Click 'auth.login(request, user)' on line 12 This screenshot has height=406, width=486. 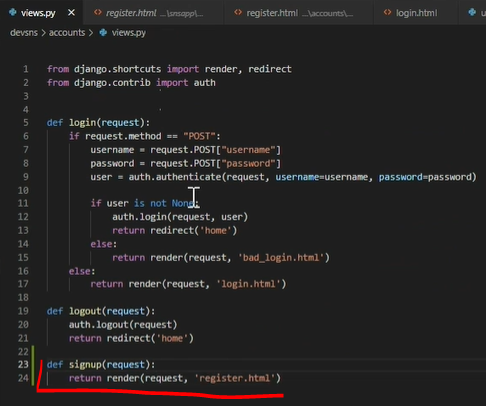coord(180,217)
